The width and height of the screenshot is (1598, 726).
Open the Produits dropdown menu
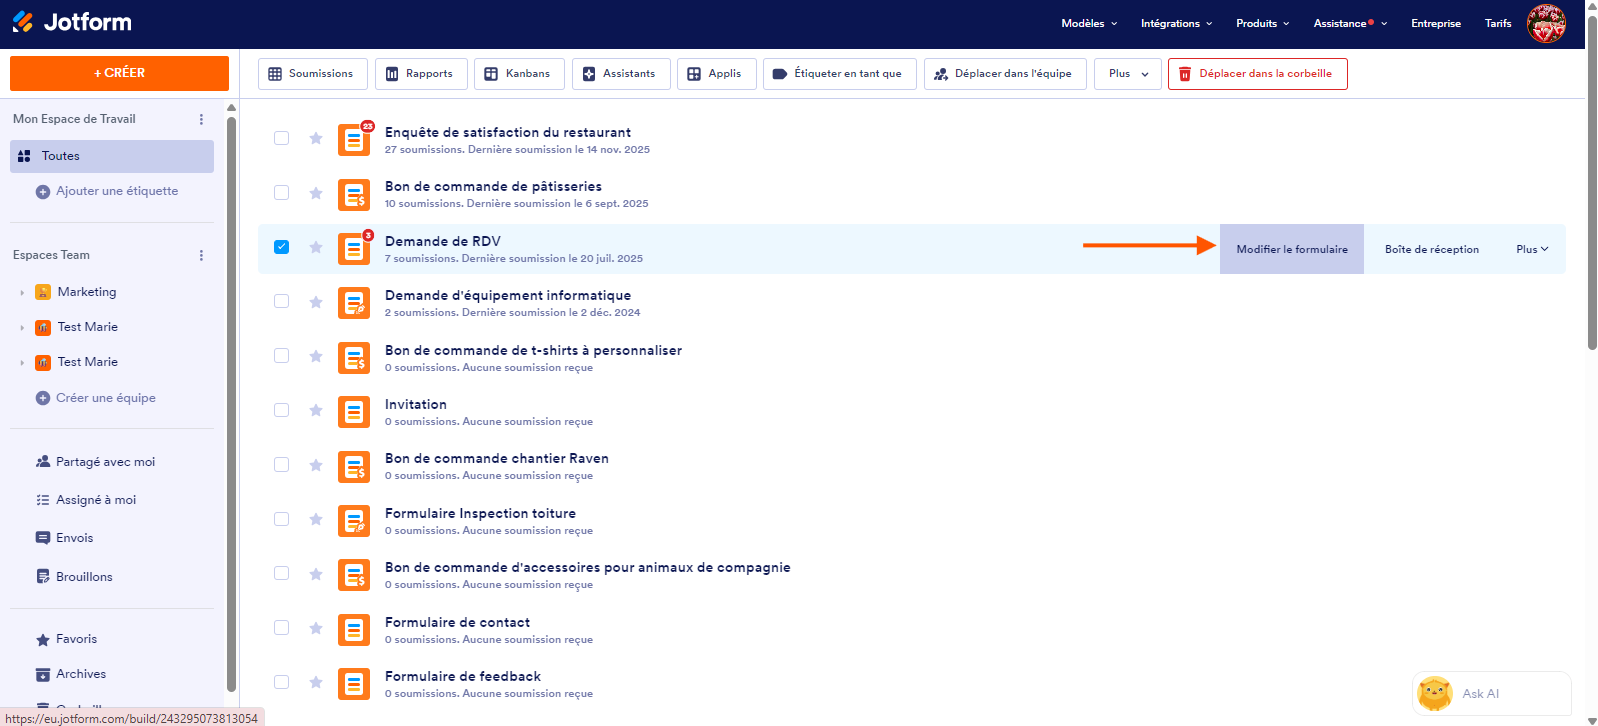coord(1262,23)
